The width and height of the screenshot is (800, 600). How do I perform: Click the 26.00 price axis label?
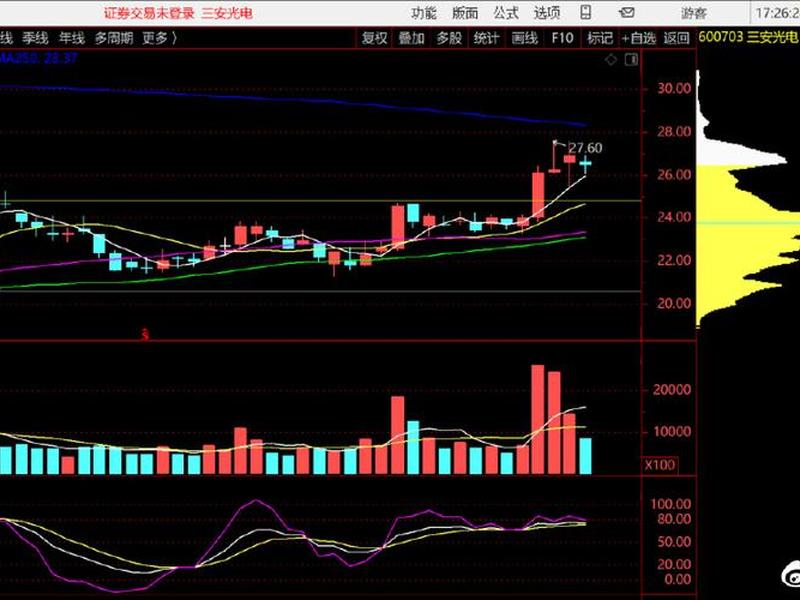pos(674,174)
